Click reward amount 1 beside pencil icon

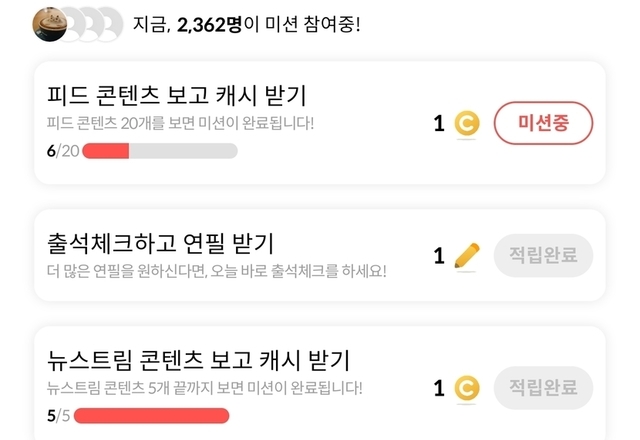pos(439,256)
